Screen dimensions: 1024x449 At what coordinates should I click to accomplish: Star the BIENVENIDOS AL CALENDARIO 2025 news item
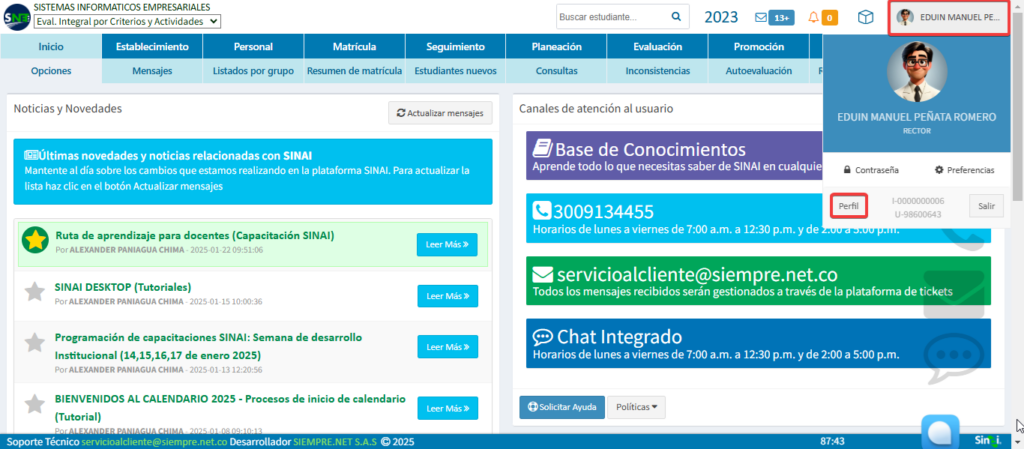point(36,404)
